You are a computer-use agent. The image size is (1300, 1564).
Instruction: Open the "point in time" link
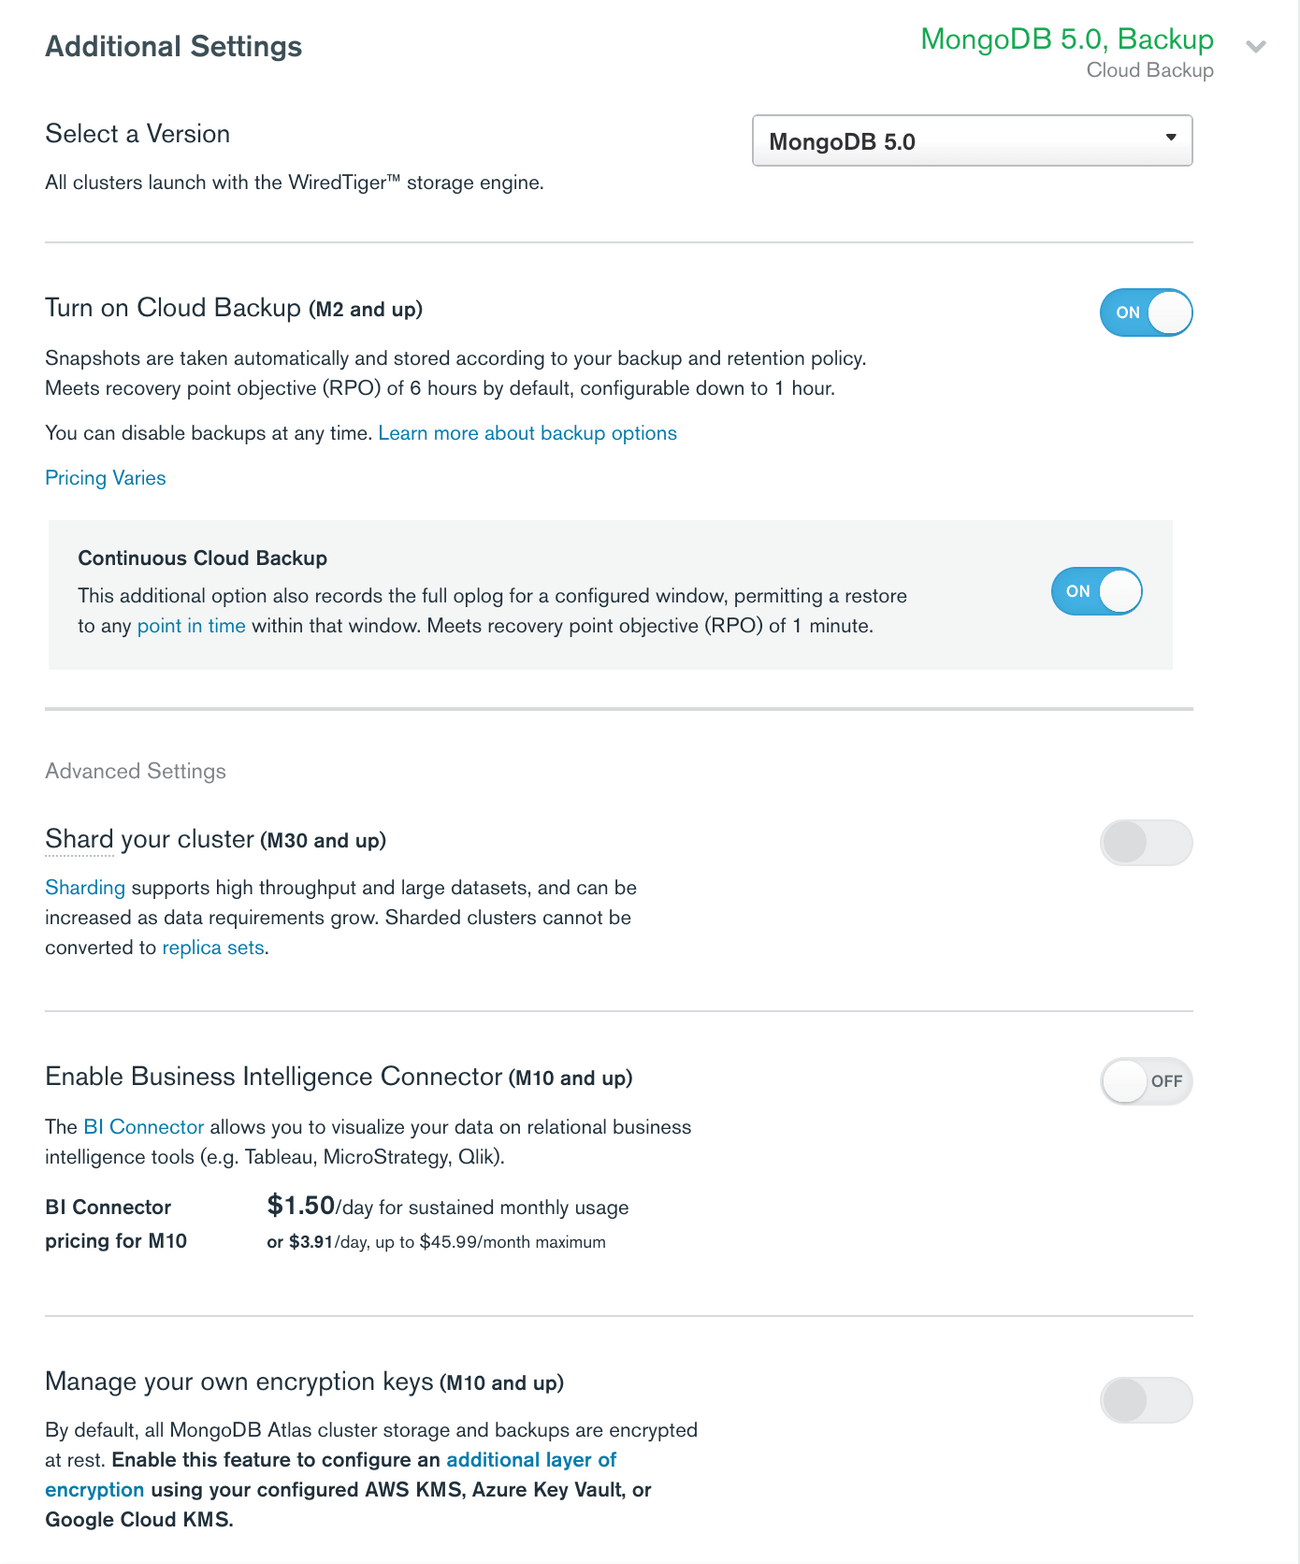(x=191, y=625)
